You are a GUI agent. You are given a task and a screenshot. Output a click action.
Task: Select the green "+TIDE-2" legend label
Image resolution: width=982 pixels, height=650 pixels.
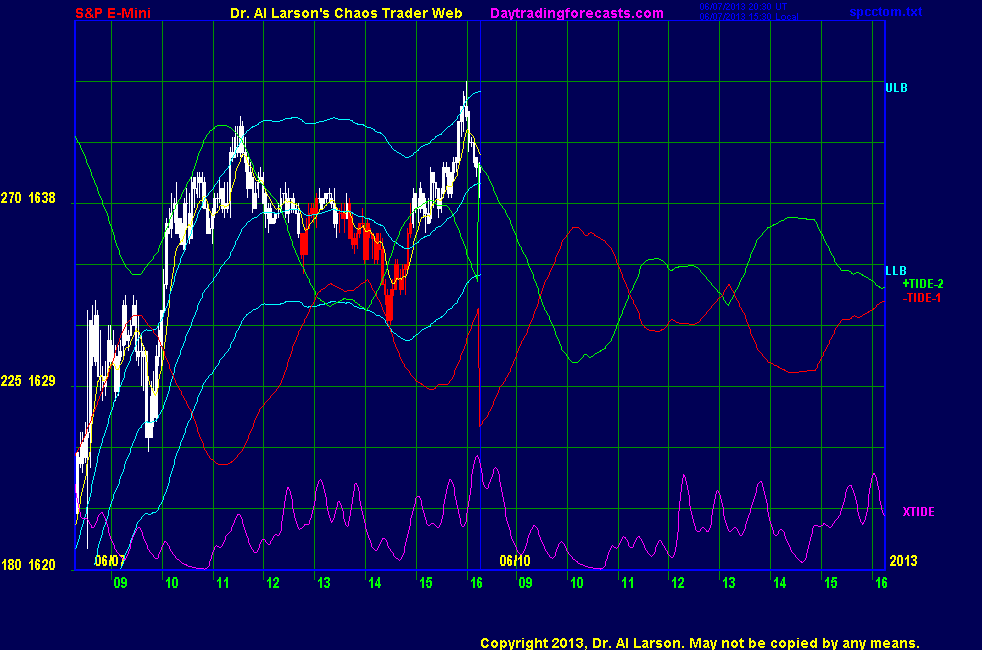(x=923, y=284)
